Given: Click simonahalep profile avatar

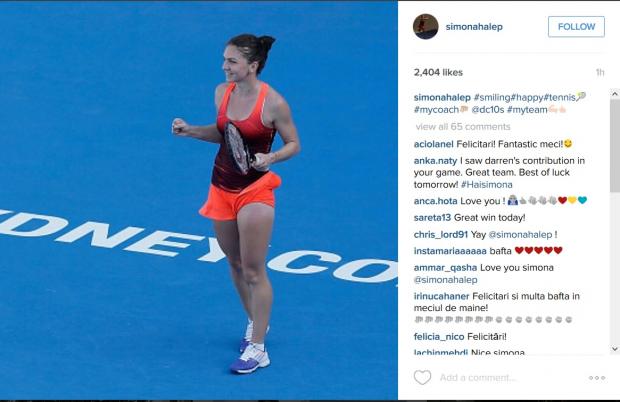Looking at the screenshot, I should click(426, 26).
